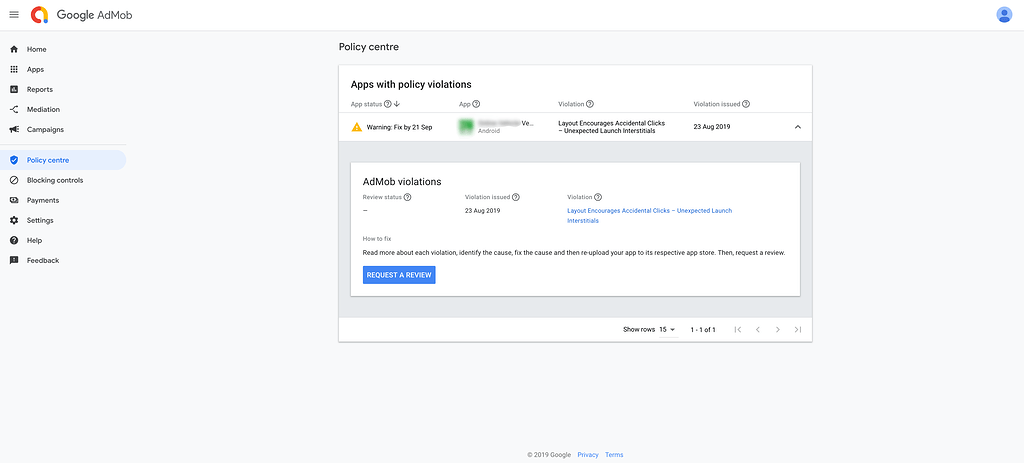Select Policy centre in the sidebar

click(63, 160)
